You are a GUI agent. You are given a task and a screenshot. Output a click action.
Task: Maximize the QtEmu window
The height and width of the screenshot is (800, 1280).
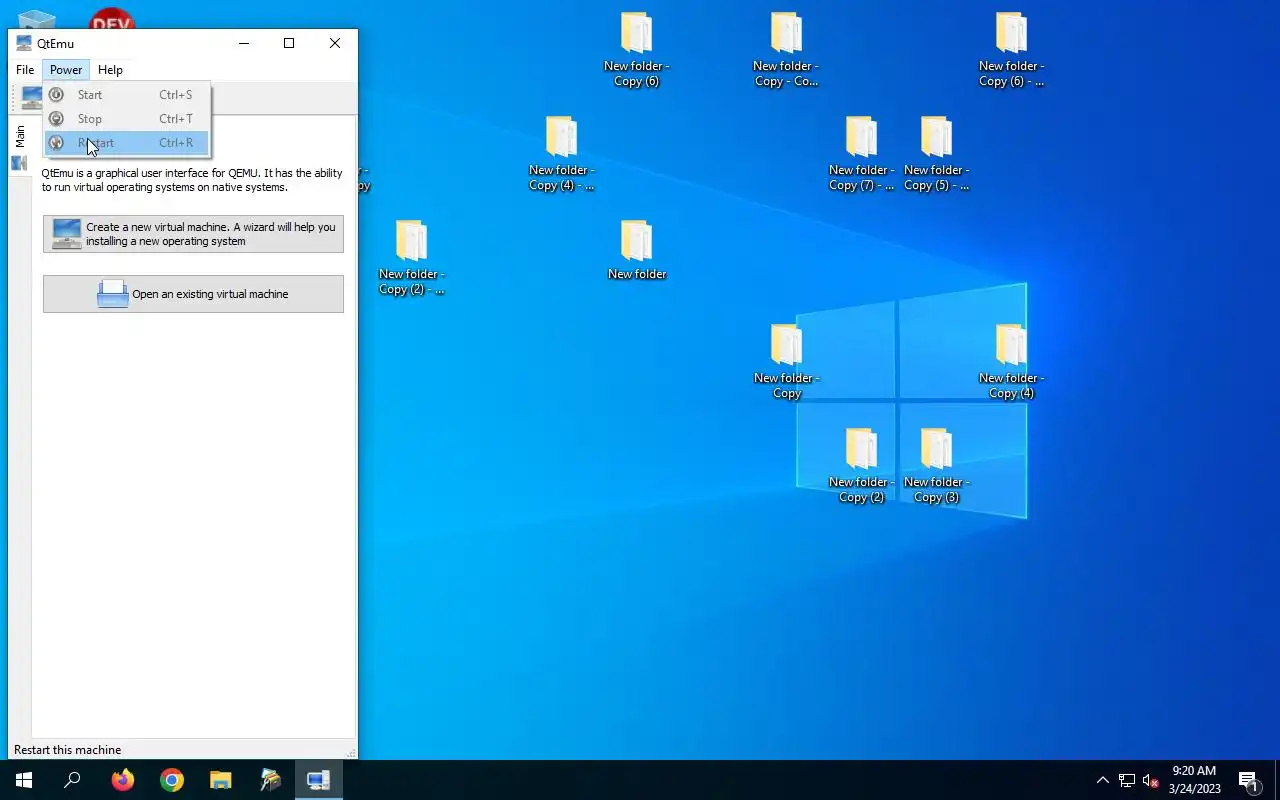click(289, 43)
